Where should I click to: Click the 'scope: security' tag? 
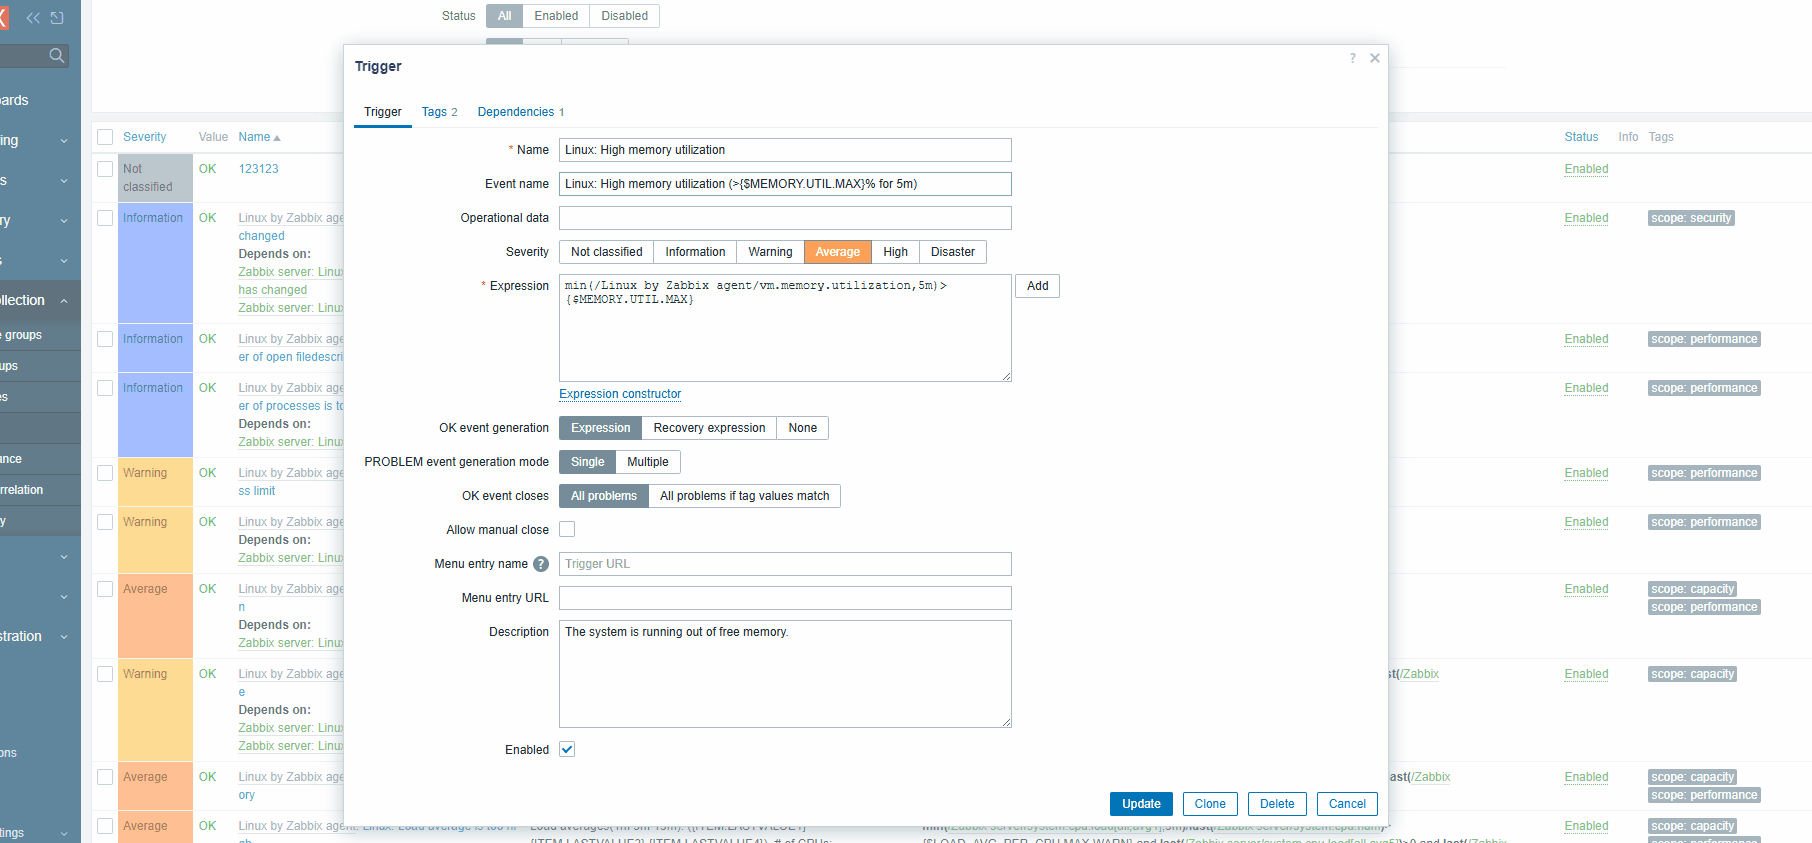(x=1691, y=218)
